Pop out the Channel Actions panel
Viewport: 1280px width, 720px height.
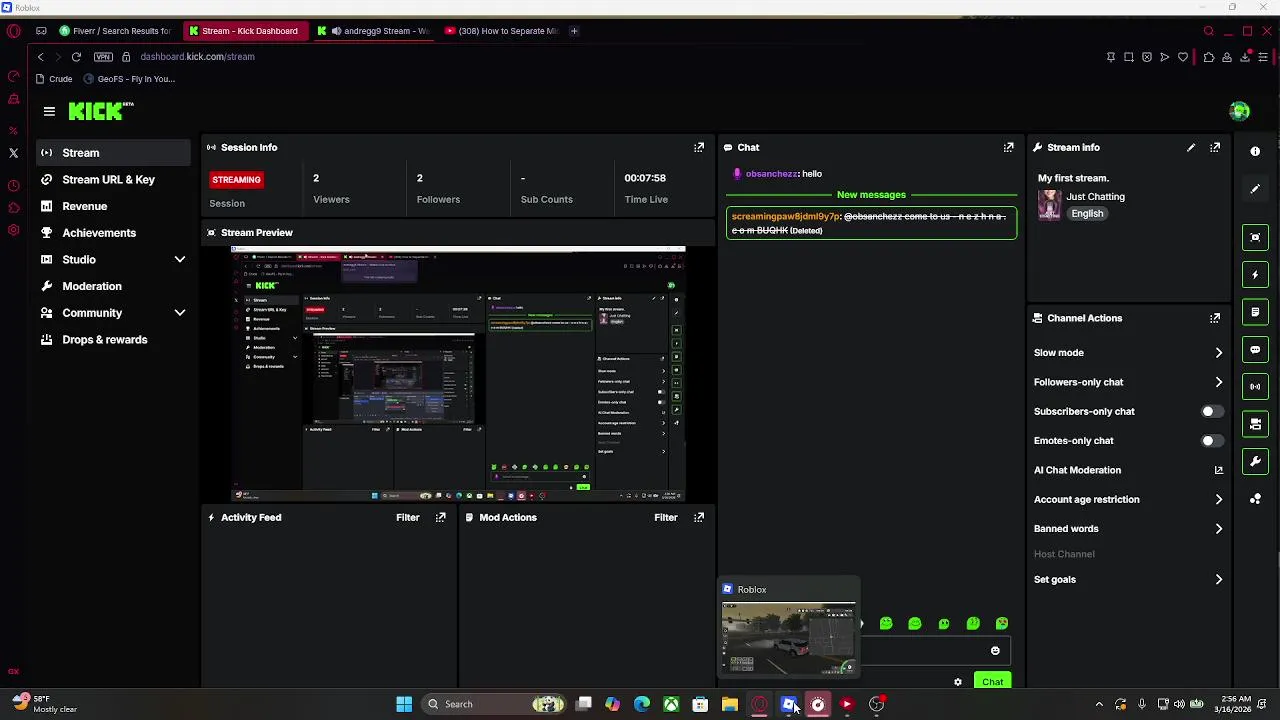point(1215,318)
